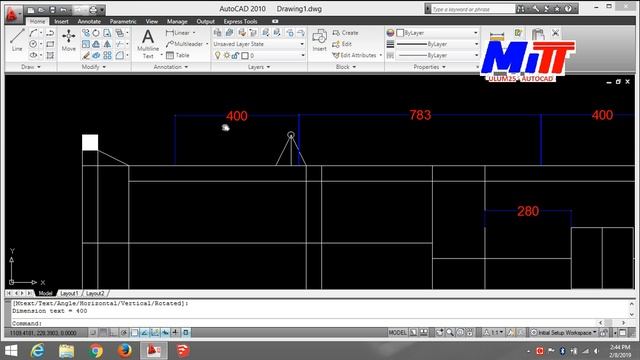Switch to the Layout1 tab

[x=69, y=293]
